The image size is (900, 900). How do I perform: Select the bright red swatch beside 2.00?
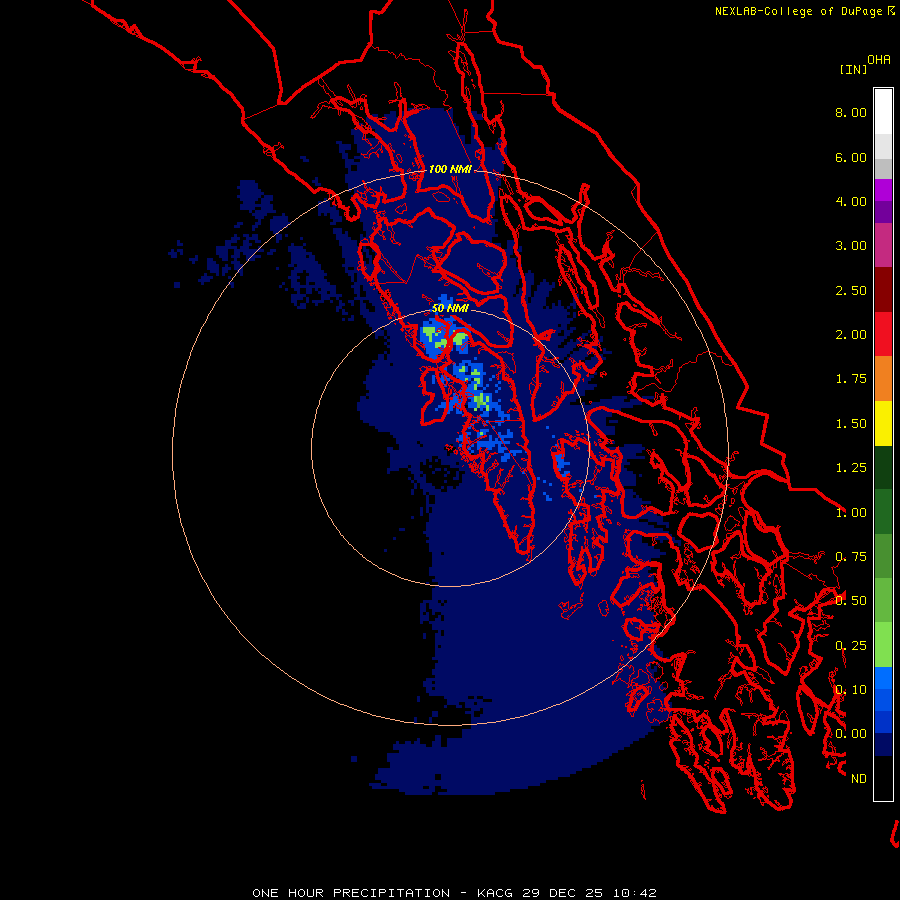pos(883,334)
